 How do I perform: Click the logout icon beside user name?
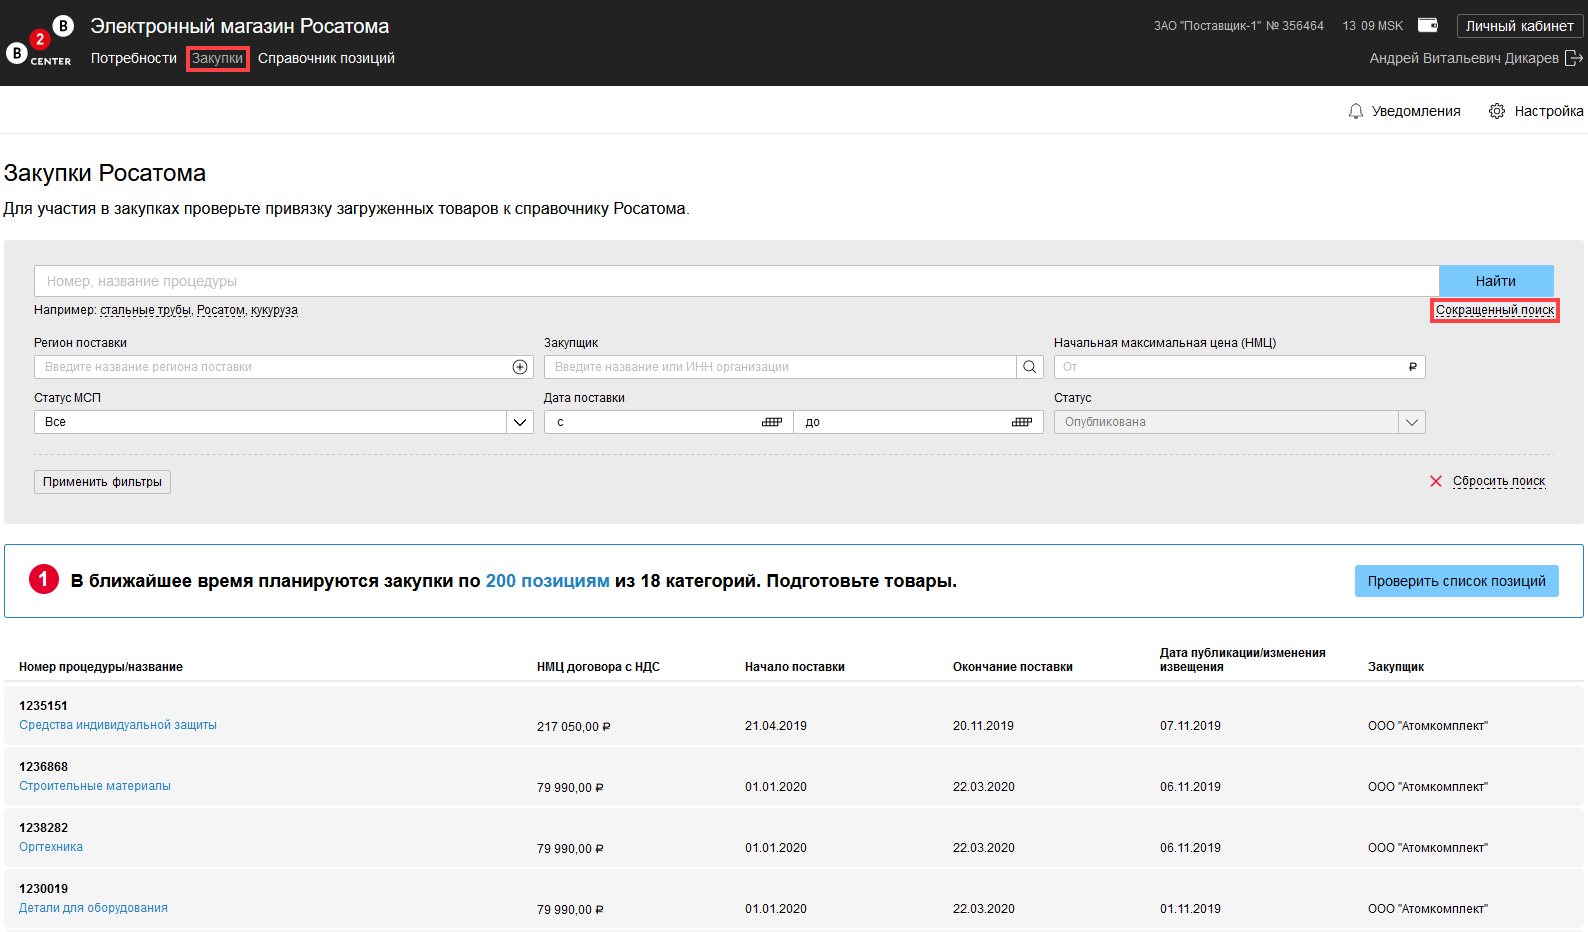tap(1573, 58)
